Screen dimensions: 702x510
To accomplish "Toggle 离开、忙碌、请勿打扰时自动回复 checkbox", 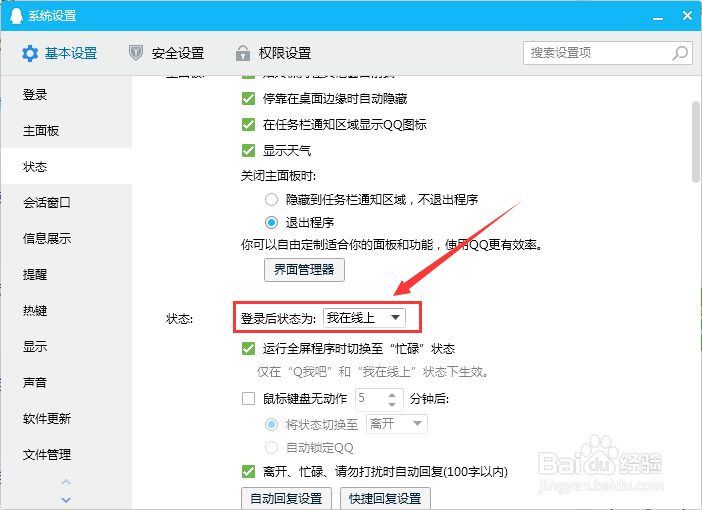I will click(248, 471).
